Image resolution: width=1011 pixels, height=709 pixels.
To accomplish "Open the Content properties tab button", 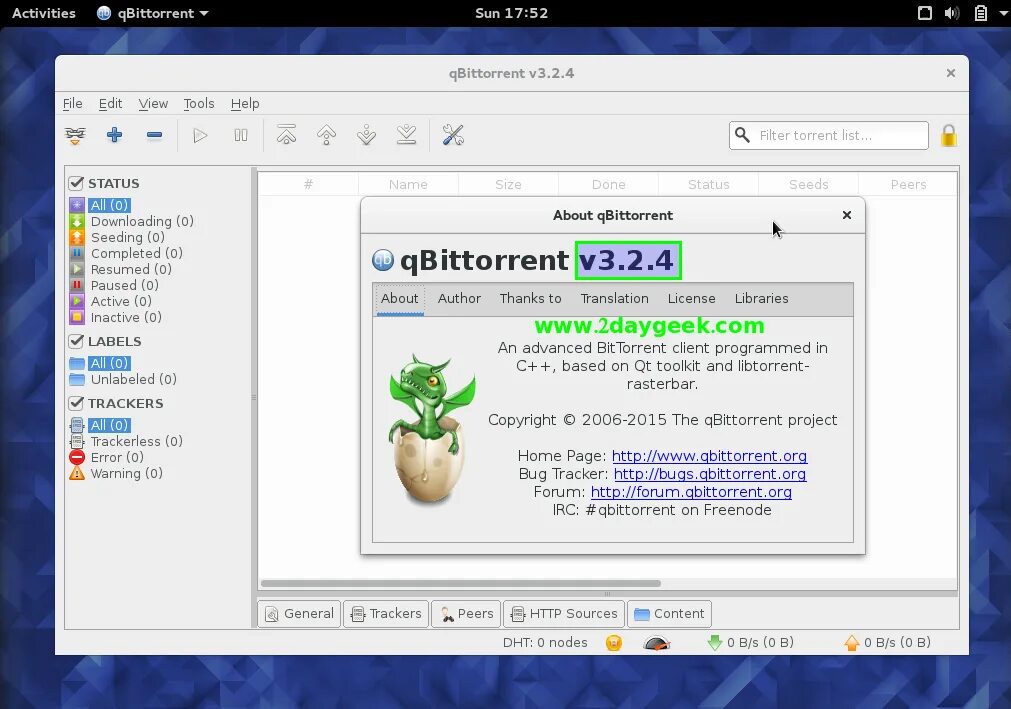I will click(x=669, y=614).
